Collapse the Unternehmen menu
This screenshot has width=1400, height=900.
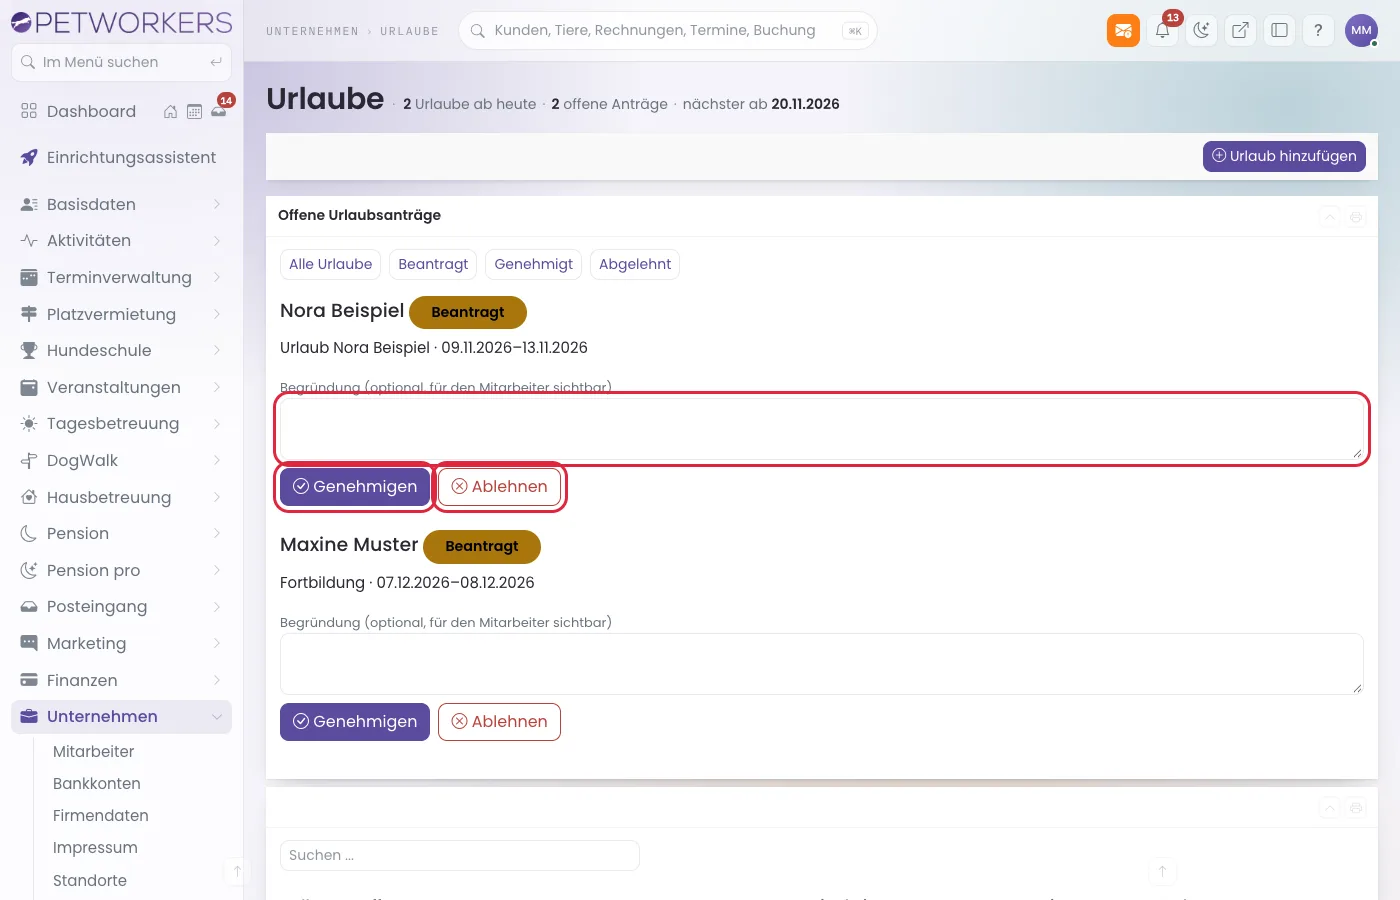pyautogui.click(x=121, y=717)
